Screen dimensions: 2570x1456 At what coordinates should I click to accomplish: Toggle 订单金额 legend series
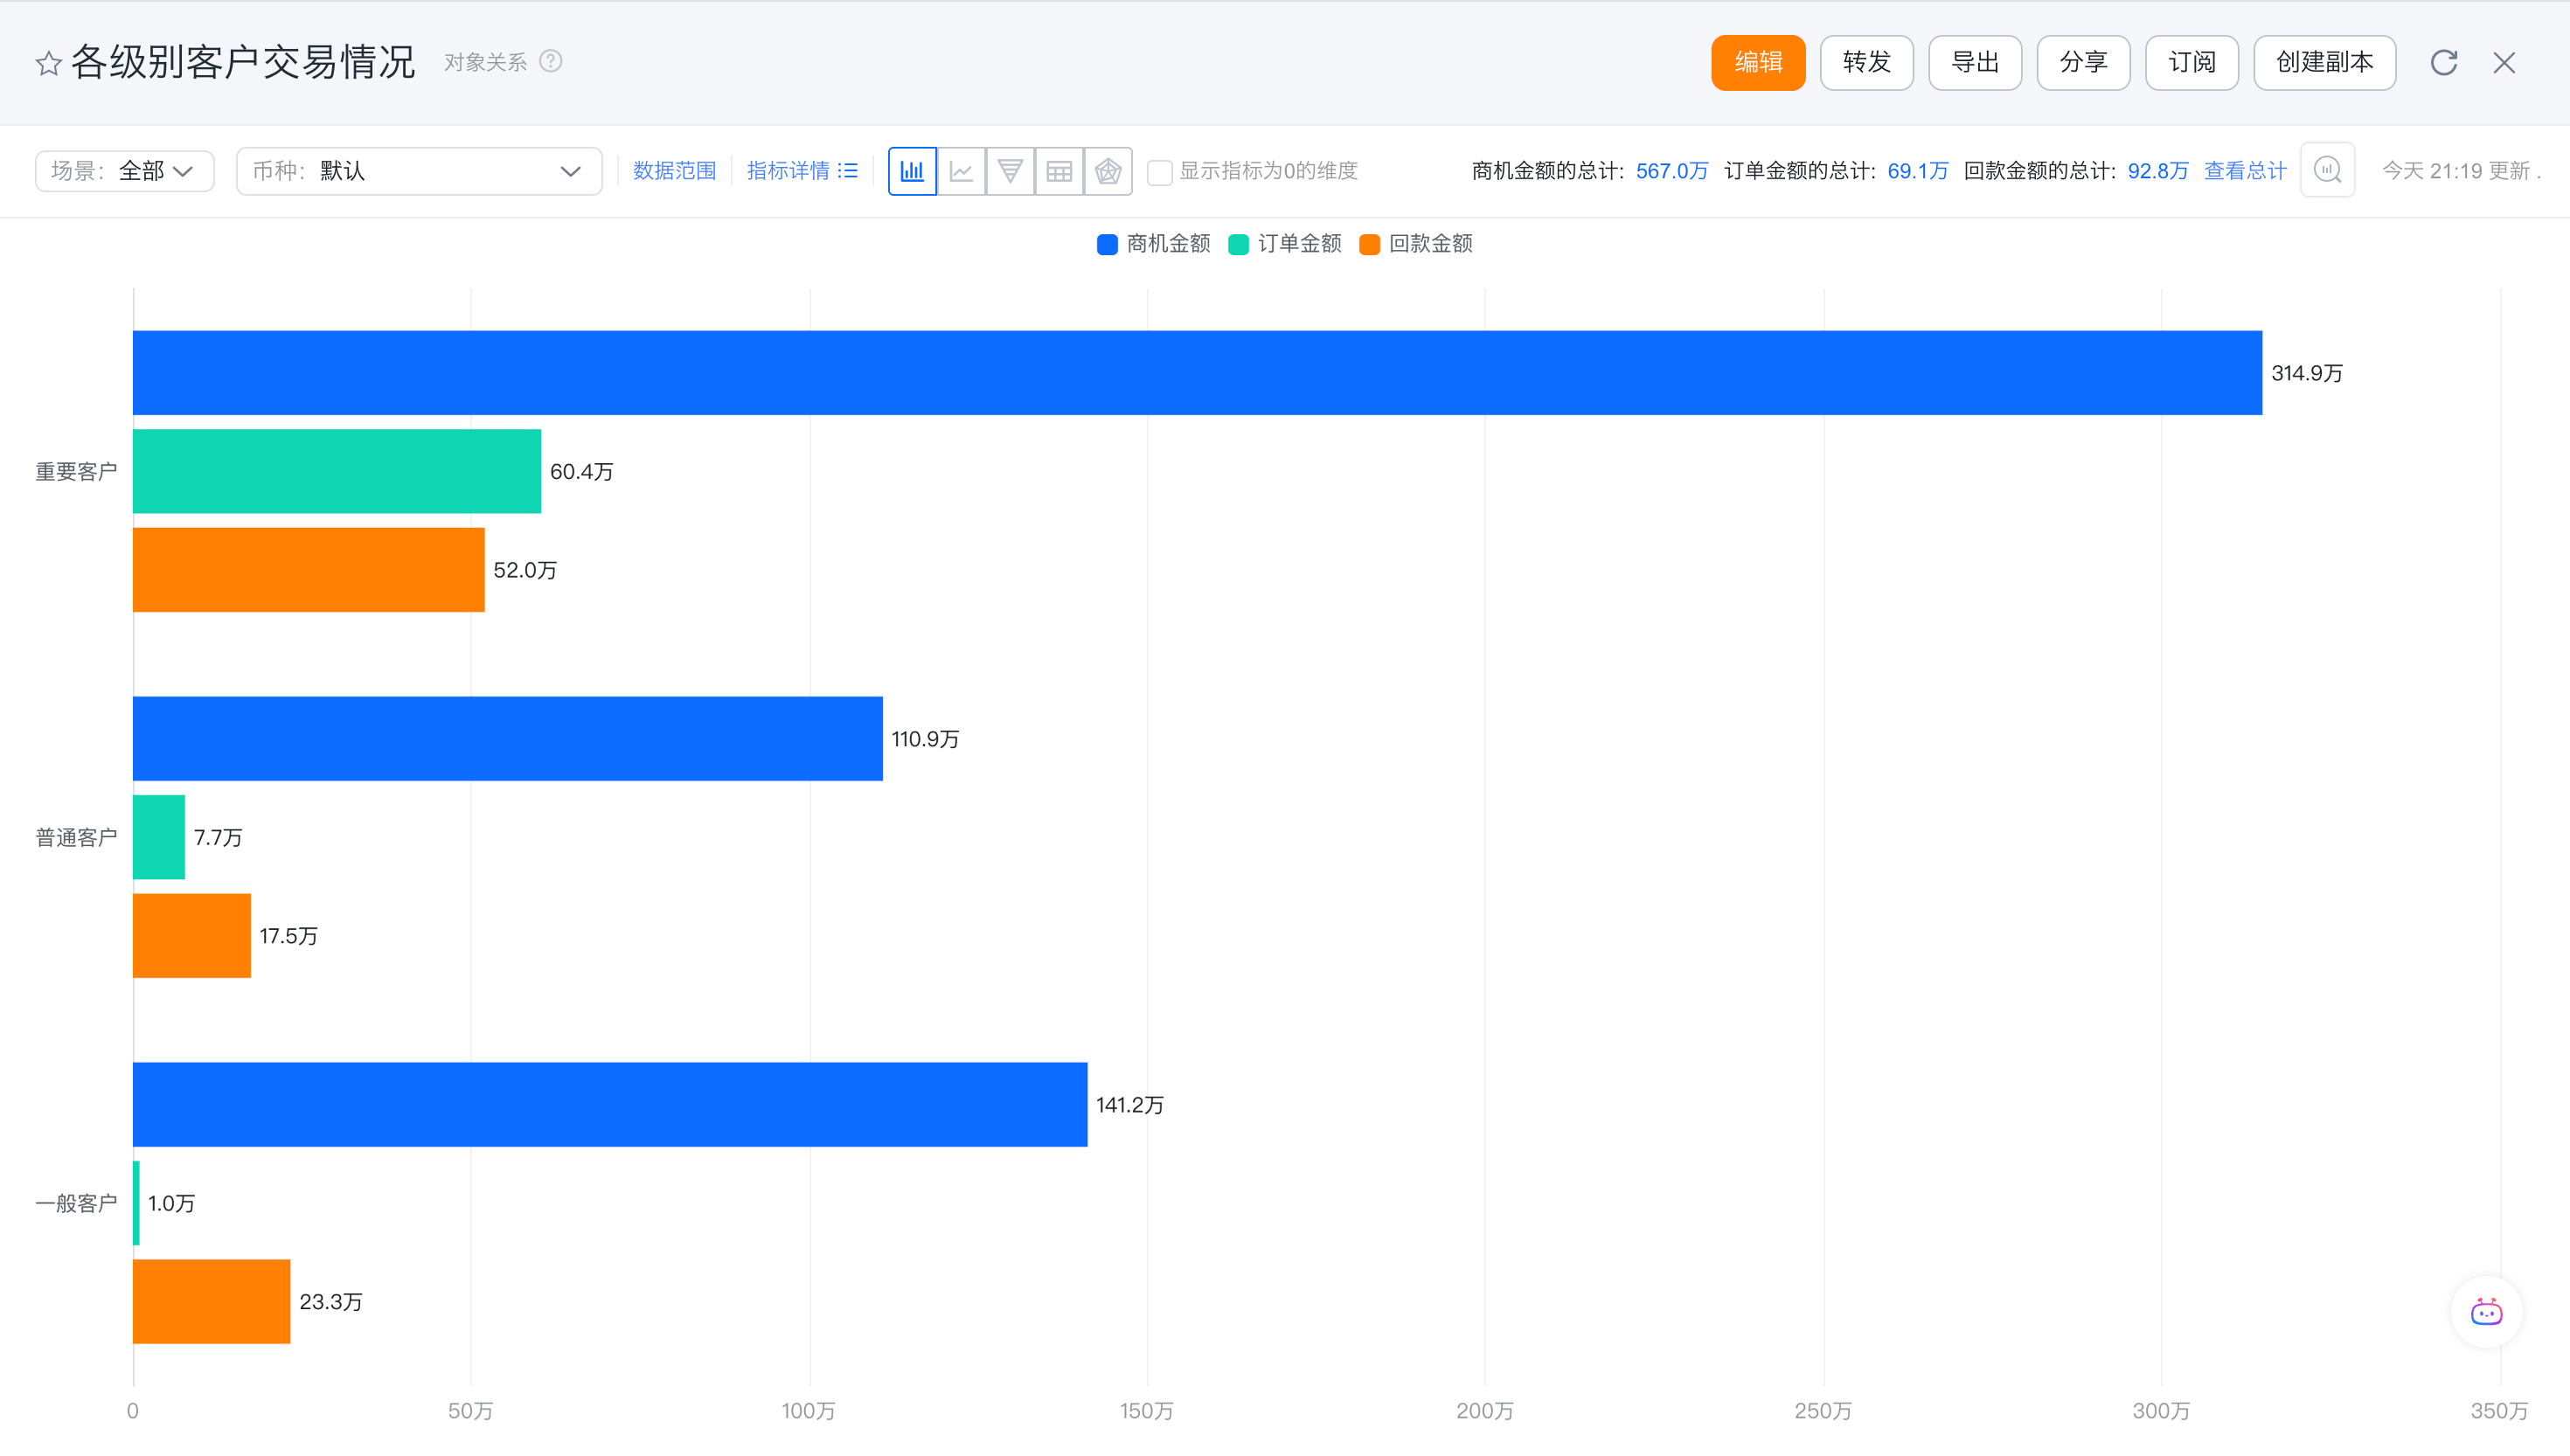pos(1298,244)
